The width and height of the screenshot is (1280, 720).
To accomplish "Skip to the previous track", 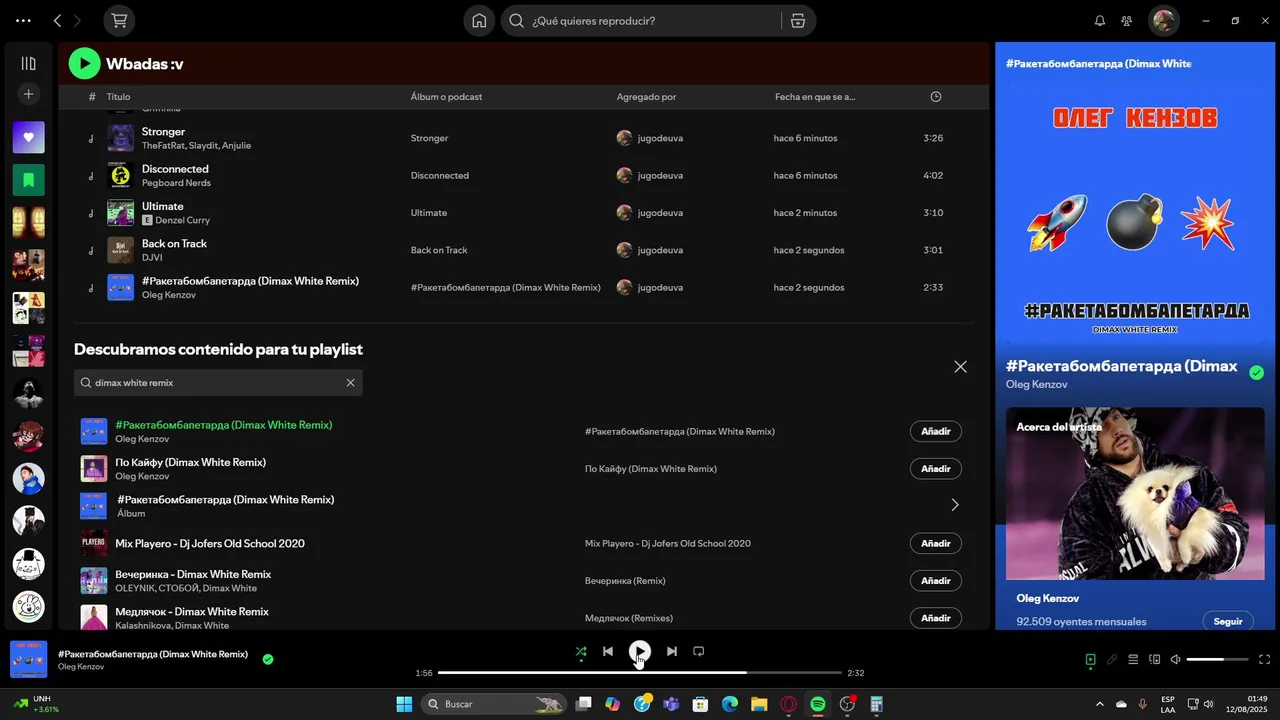I will coord(607,651).
